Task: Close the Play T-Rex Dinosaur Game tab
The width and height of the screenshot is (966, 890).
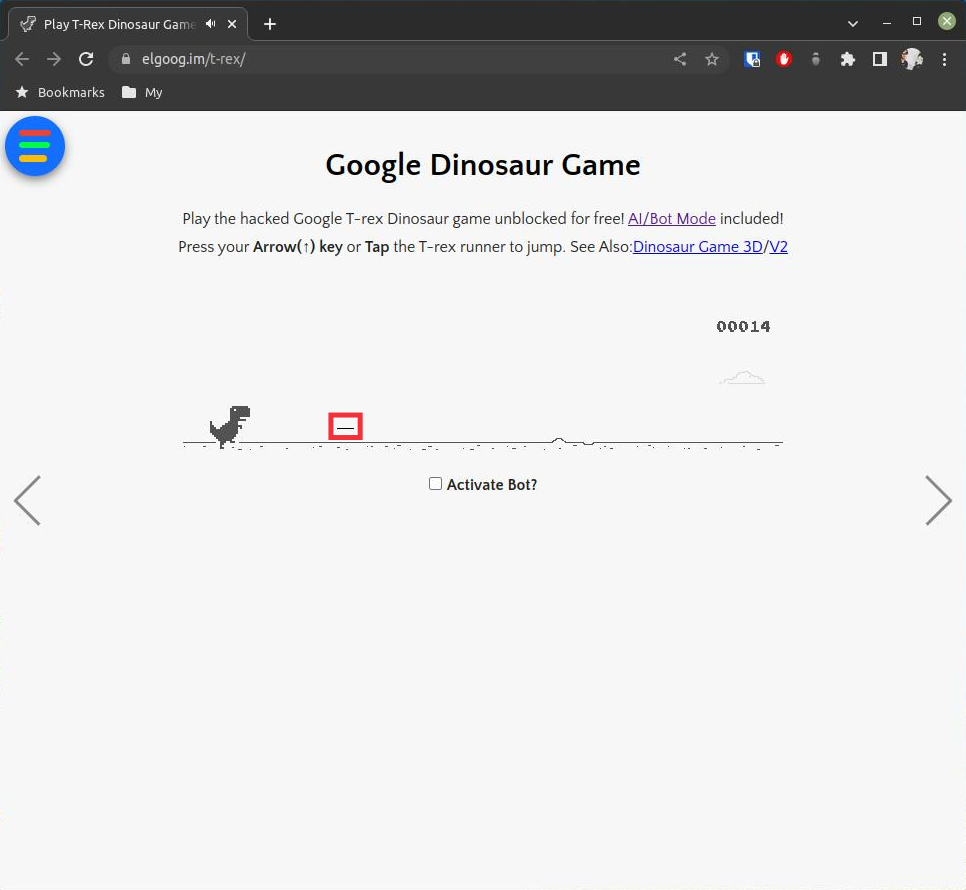Action: point(232,24)
